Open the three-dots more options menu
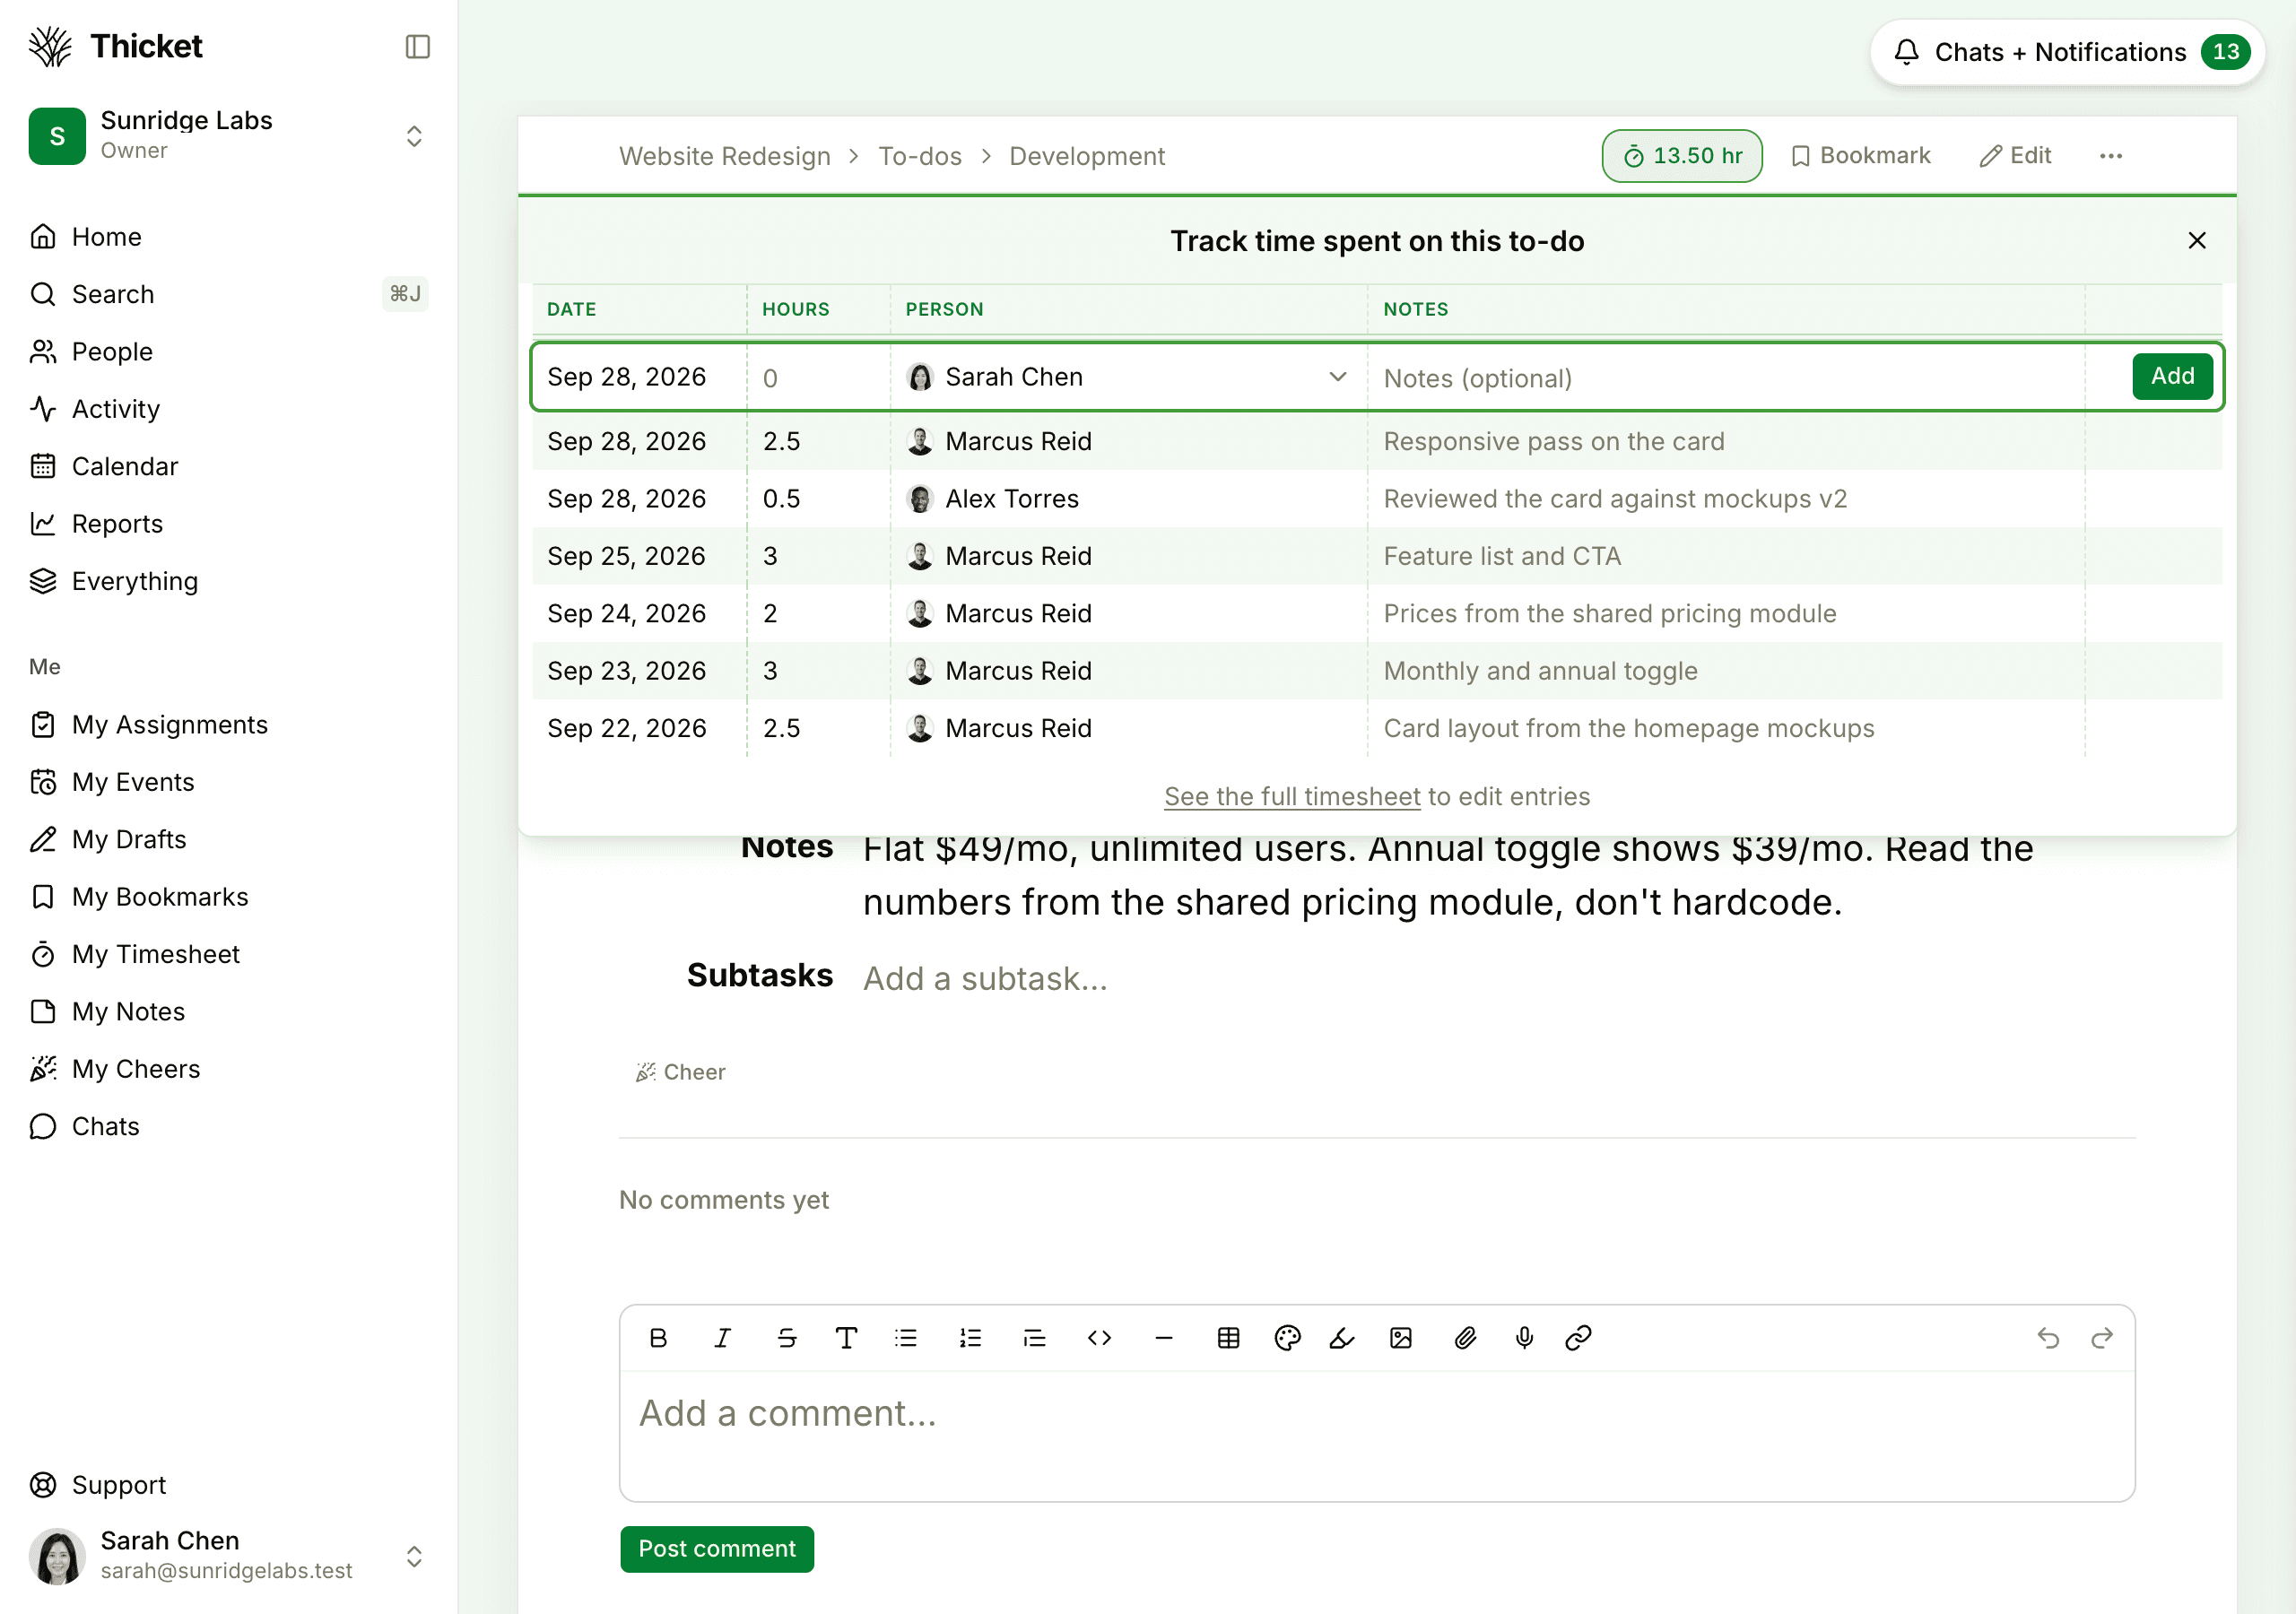This screenshot has width=2296, height=1614. point(2111,156)
